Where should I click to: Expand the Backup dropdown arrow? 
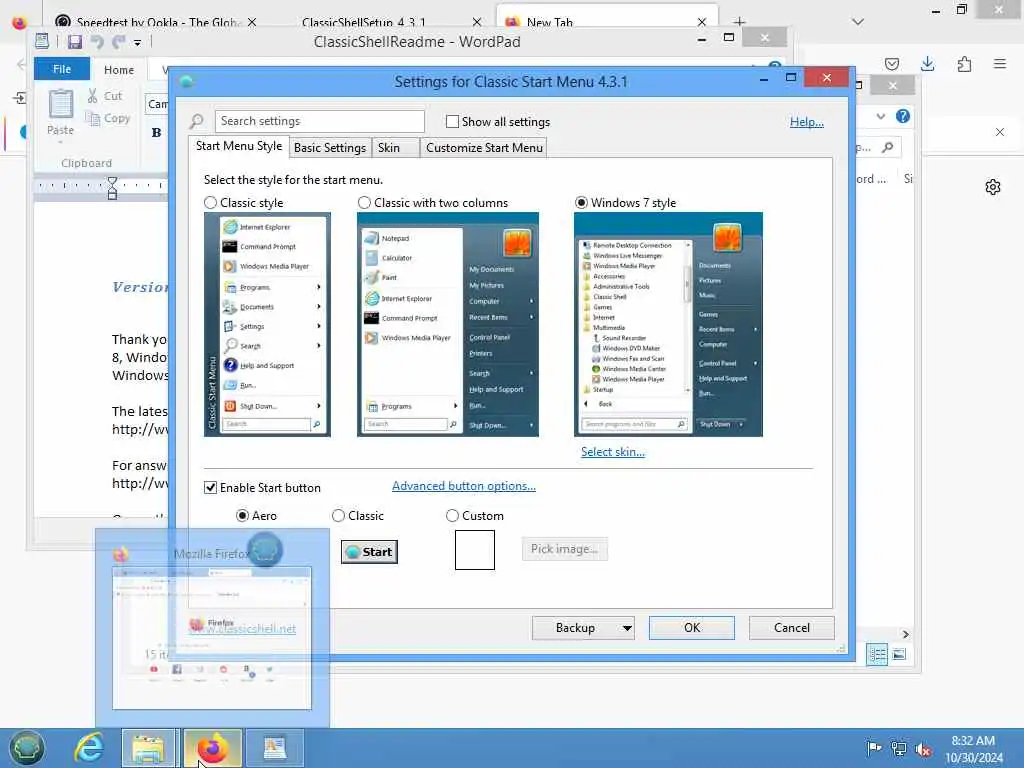pos(627,628)
